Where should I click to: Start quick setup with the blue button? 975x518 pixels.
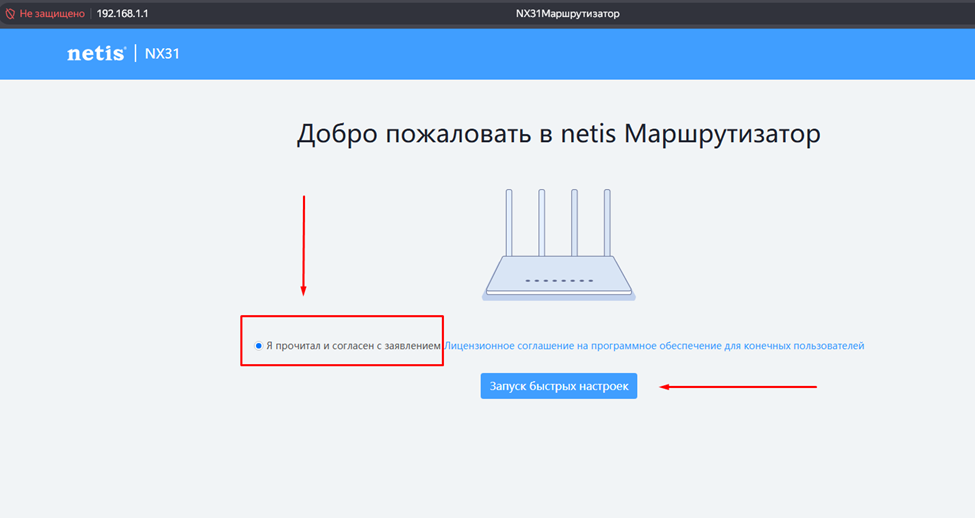click(x=558, y=386)
